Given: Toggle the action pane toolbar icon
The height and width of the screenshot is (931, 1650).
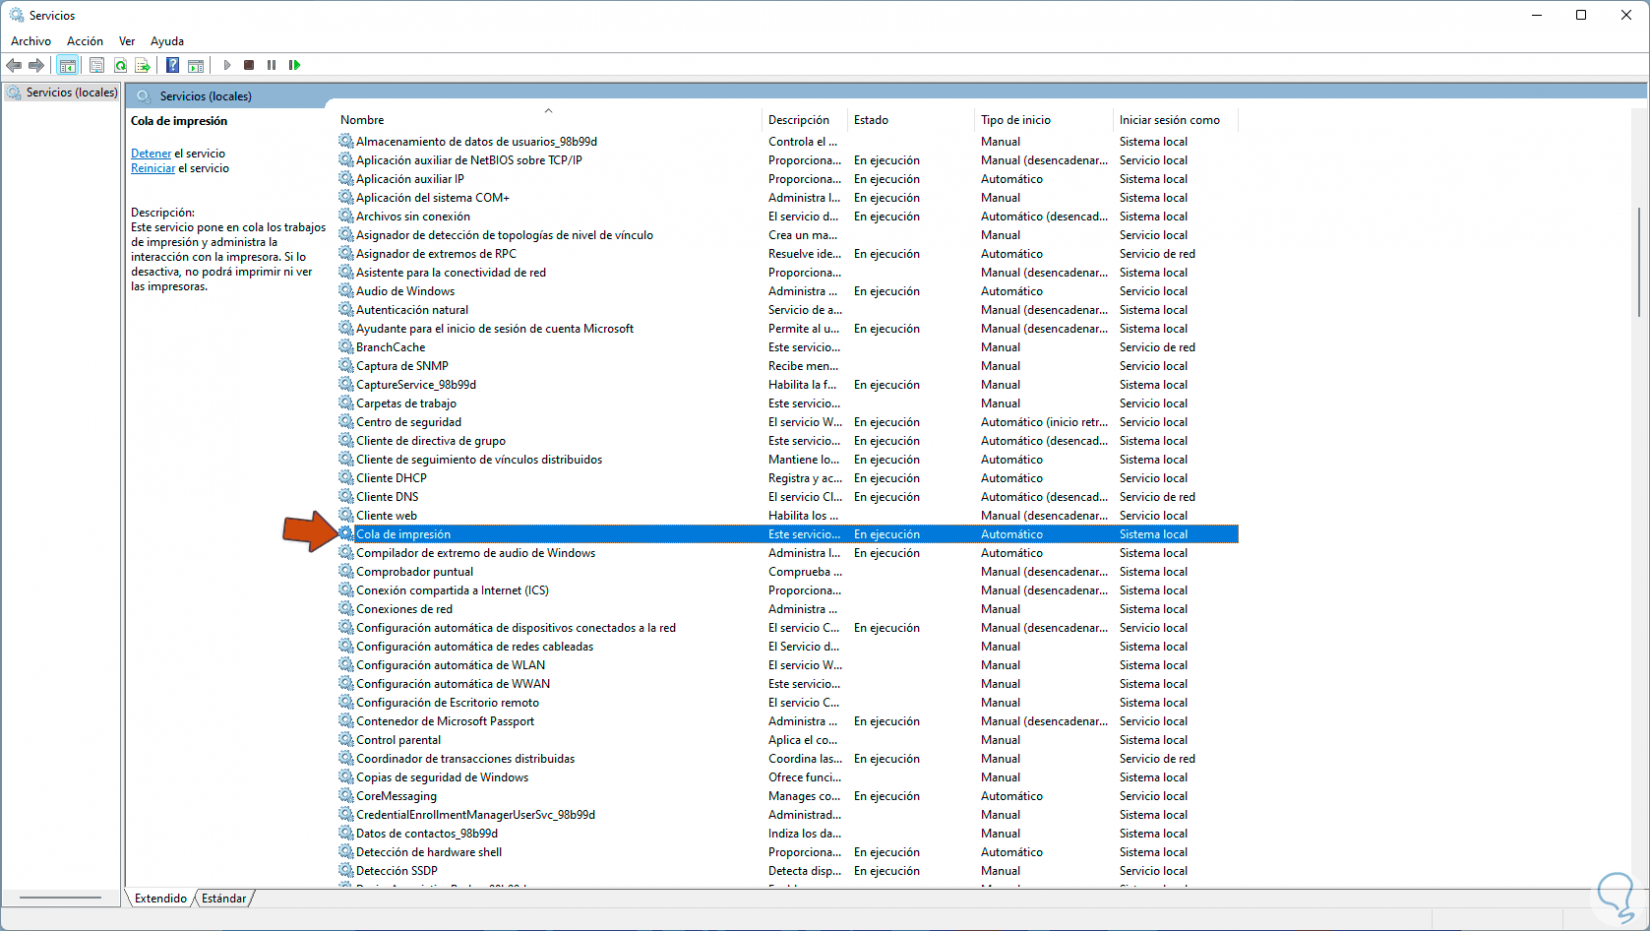Looking at the screenshot, I should (196, 65).
